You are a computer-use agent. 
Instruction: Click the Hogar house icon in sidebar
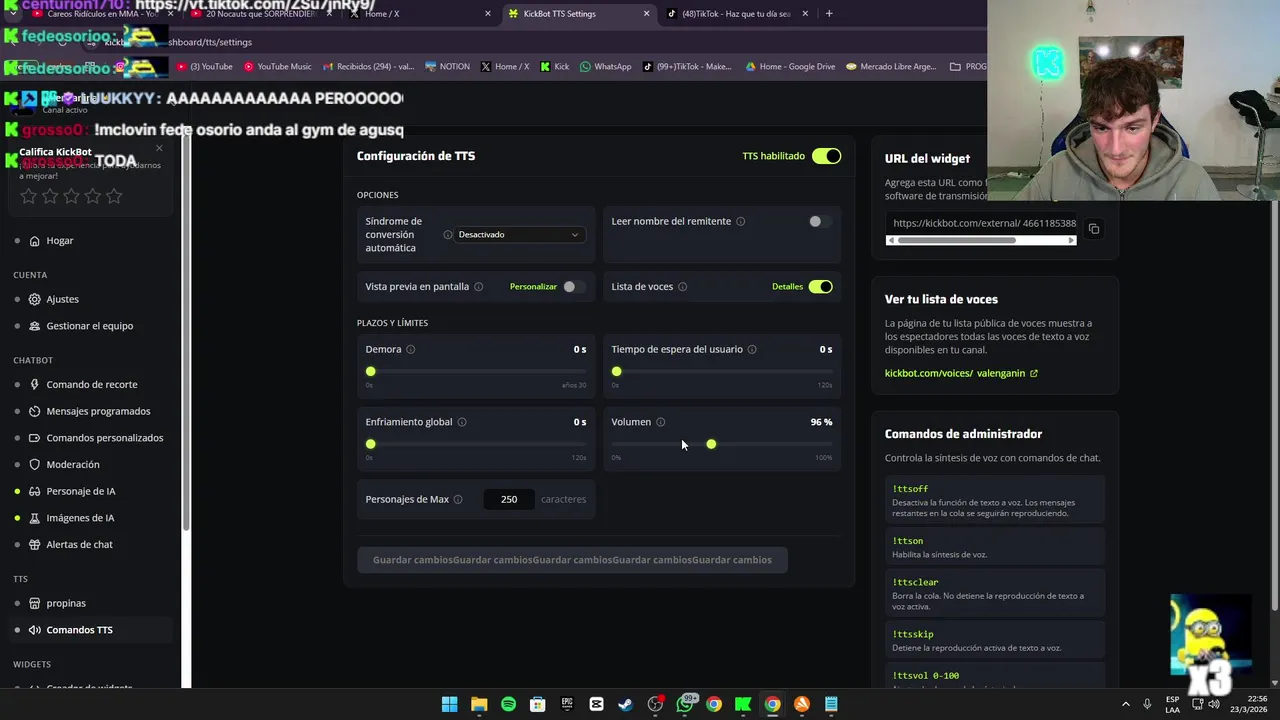click(35, 241)
